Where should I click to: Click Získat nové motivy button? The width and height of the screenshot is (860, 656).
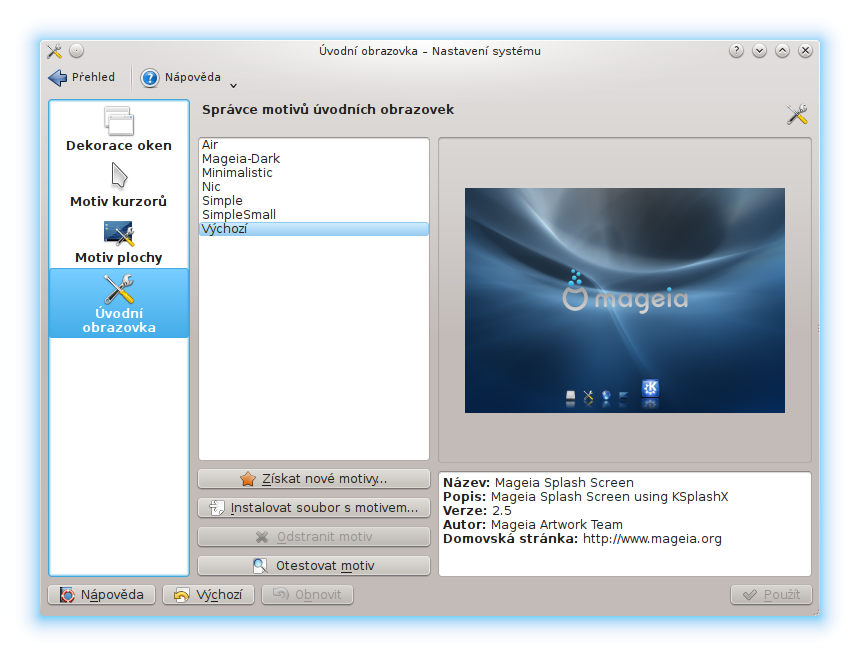pyautogui.click(x=314, y=479)
